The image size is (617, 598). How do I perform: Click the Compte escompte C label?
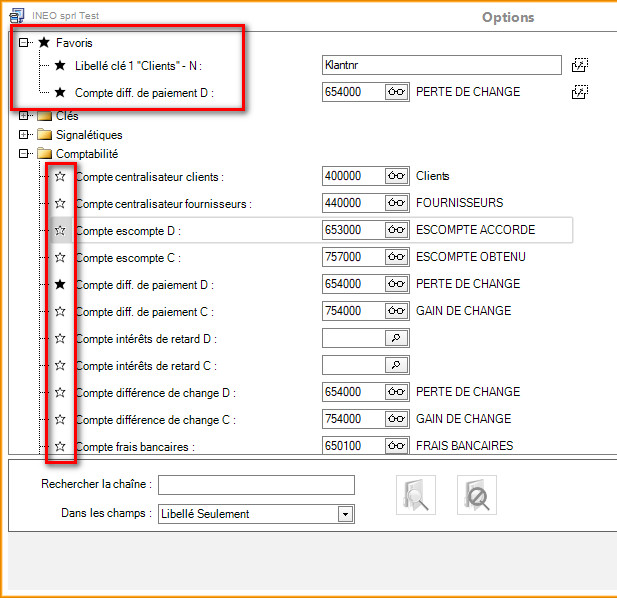(127, 258)
